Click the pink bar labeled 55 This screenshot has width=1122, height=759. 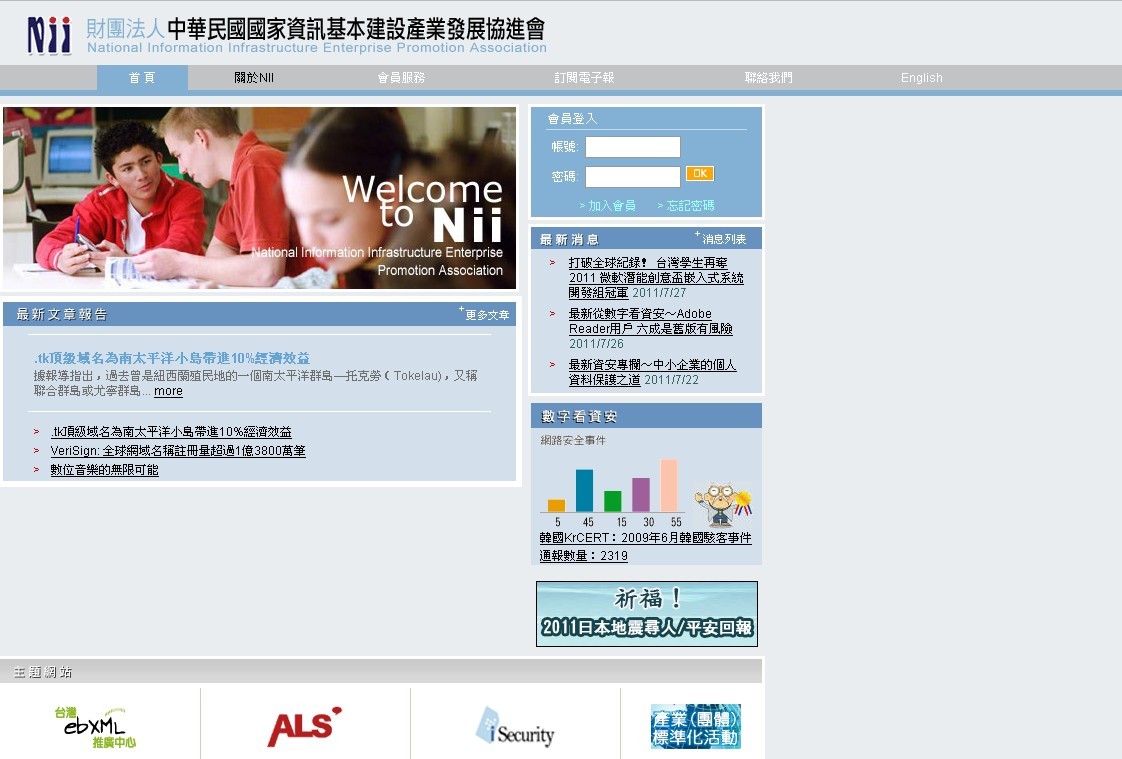tap(669, 486)
